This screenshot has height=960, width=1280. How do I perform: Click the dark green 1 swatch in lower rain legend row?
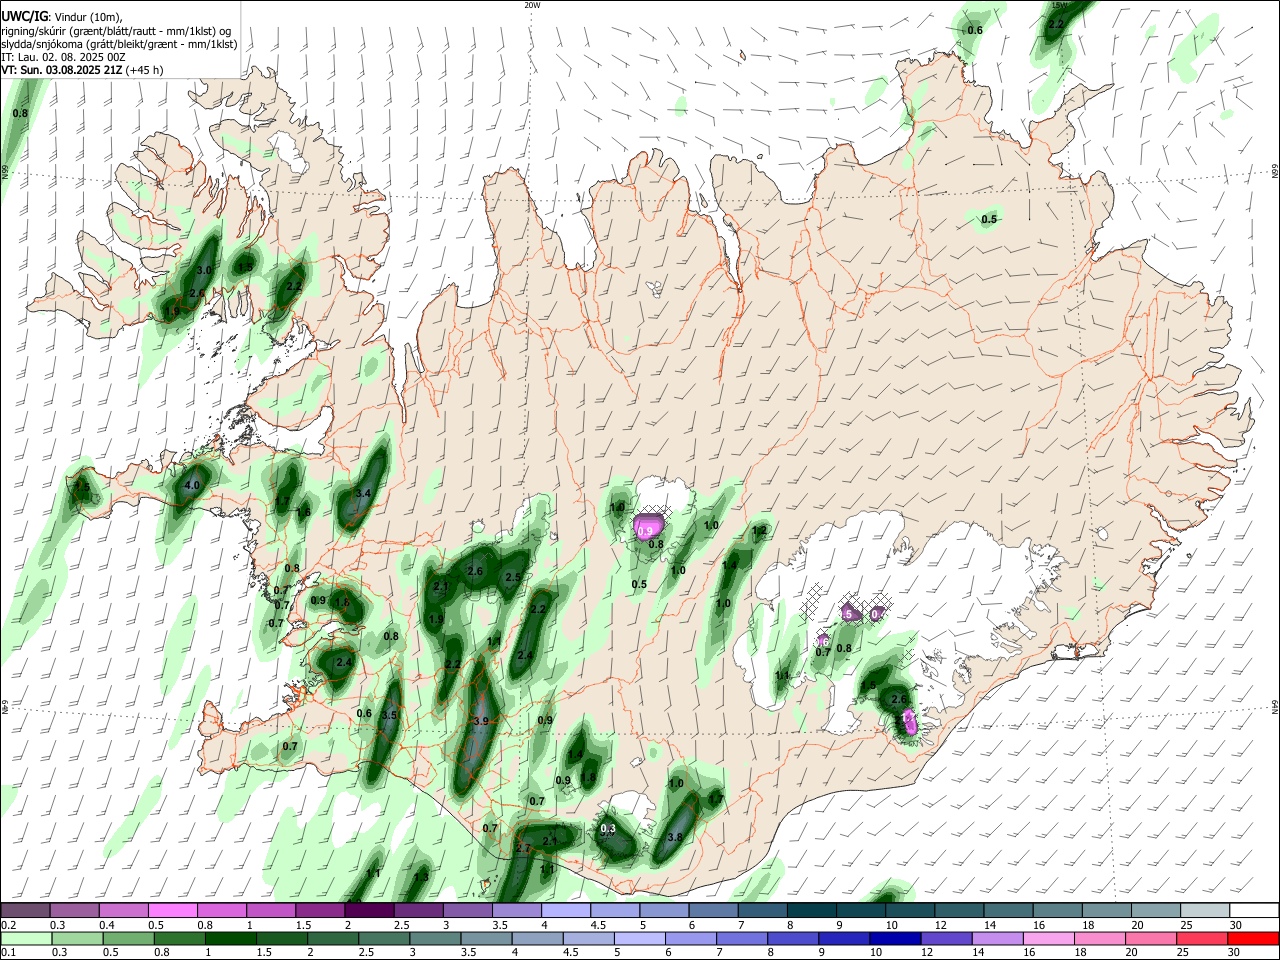point(232,938)
